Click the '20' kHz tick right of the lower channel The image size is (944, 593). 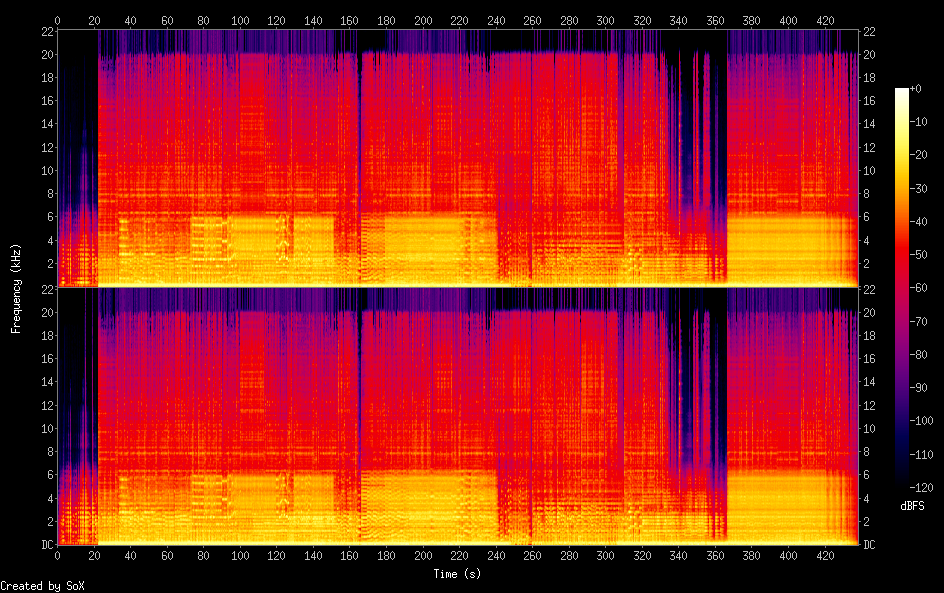tap(870, 312)
